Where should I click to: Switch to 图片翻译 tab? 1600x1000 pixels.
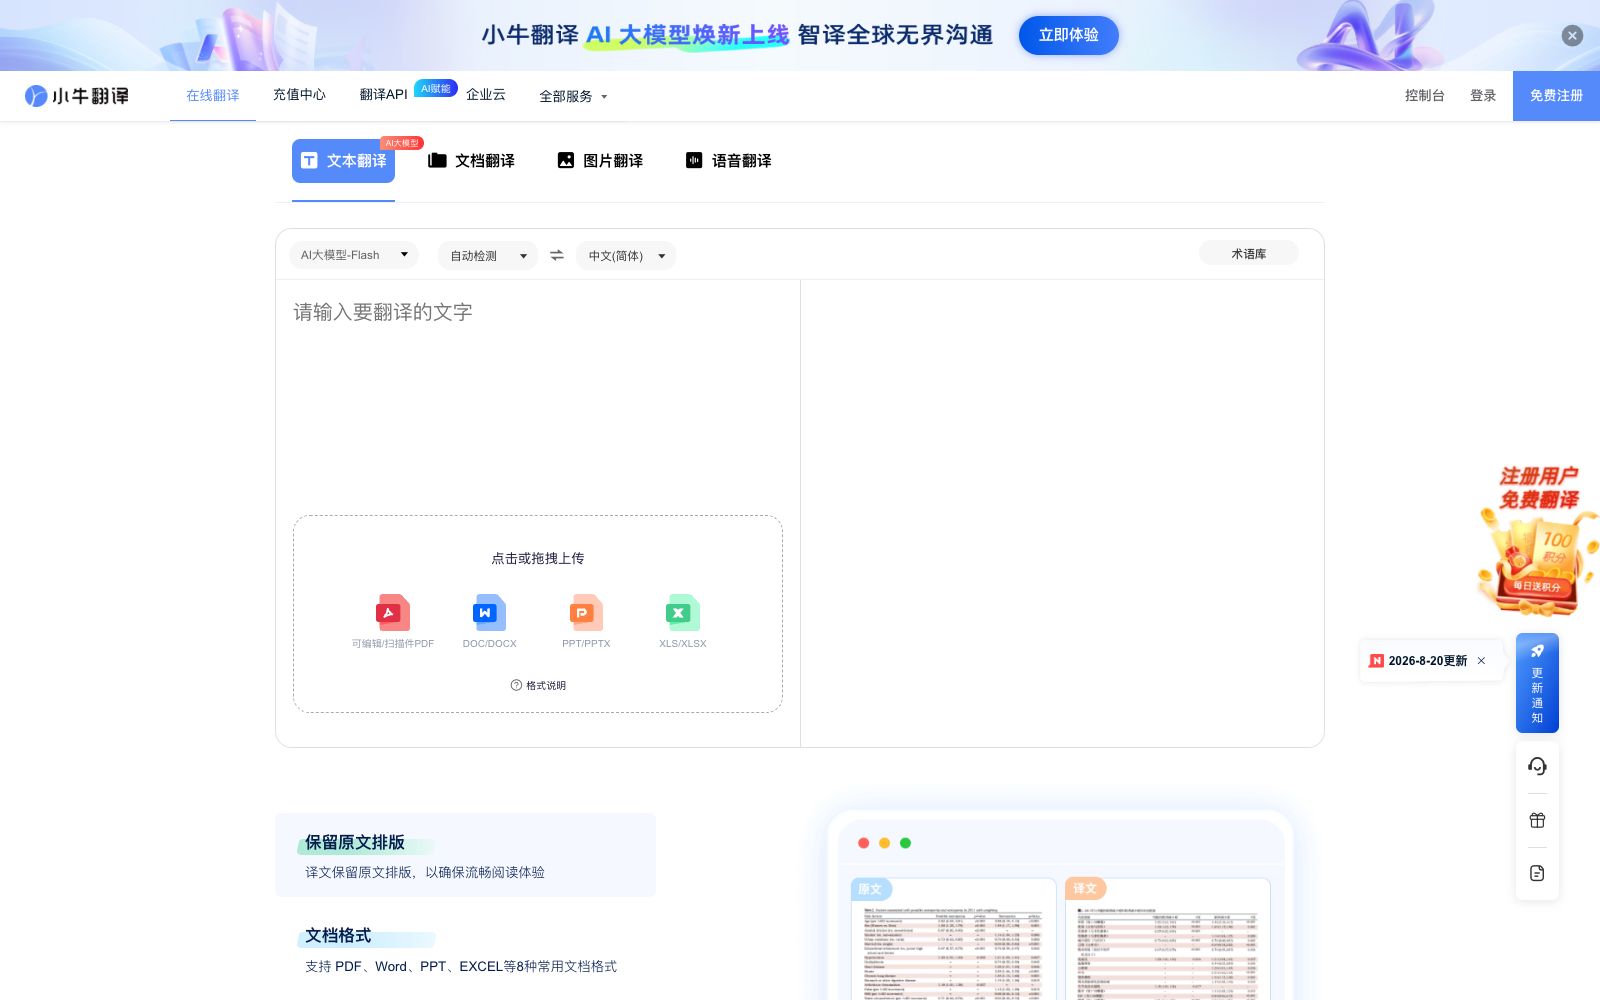click(600, 161)
